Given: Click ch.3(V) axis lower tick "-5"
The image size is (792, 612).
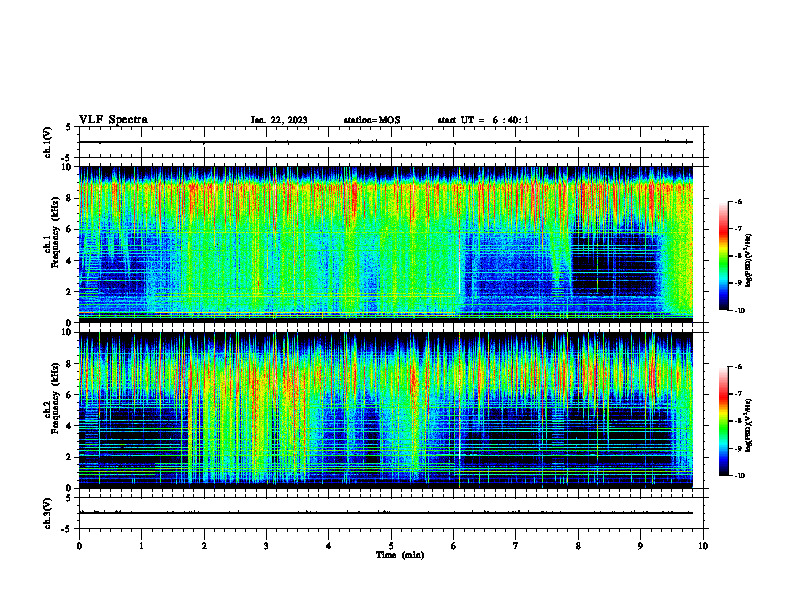Looking at the screenshot, I should (68, 529).
